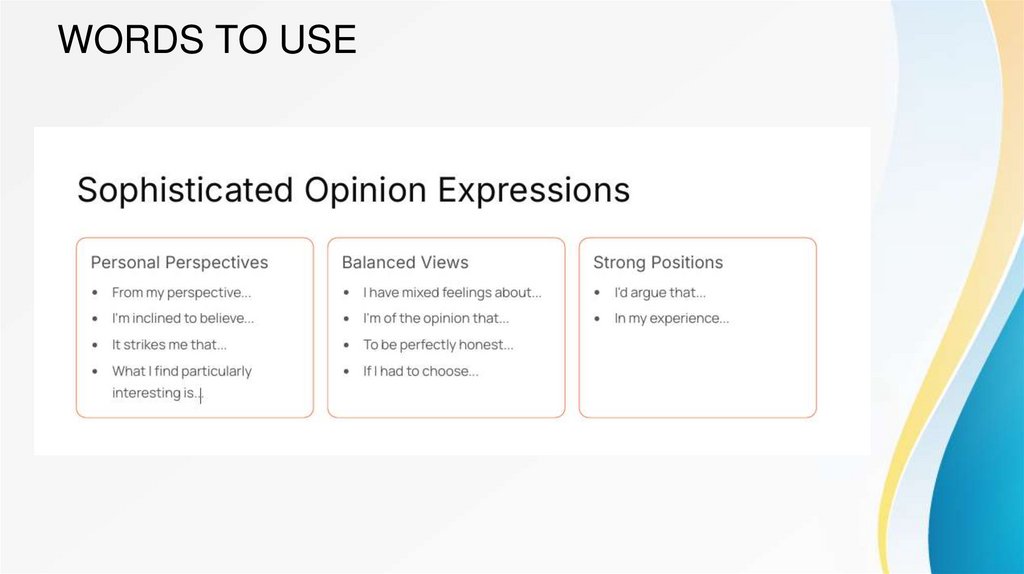This screenshot has height=574, width=1024.
Task: Select the "Strong Positions" card heading
Action: [x=658, y=262]
